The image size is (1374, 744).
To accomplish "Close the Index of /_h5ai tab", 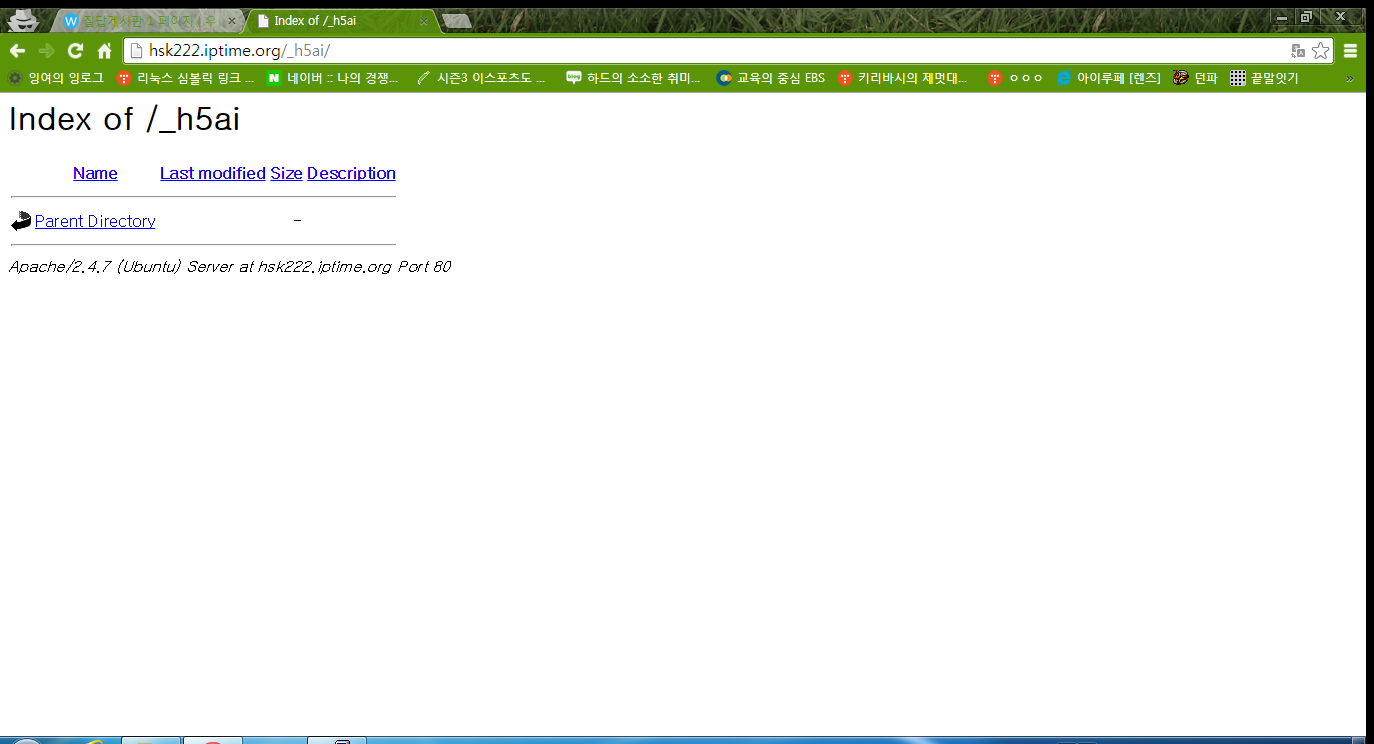I will point(423,21).
